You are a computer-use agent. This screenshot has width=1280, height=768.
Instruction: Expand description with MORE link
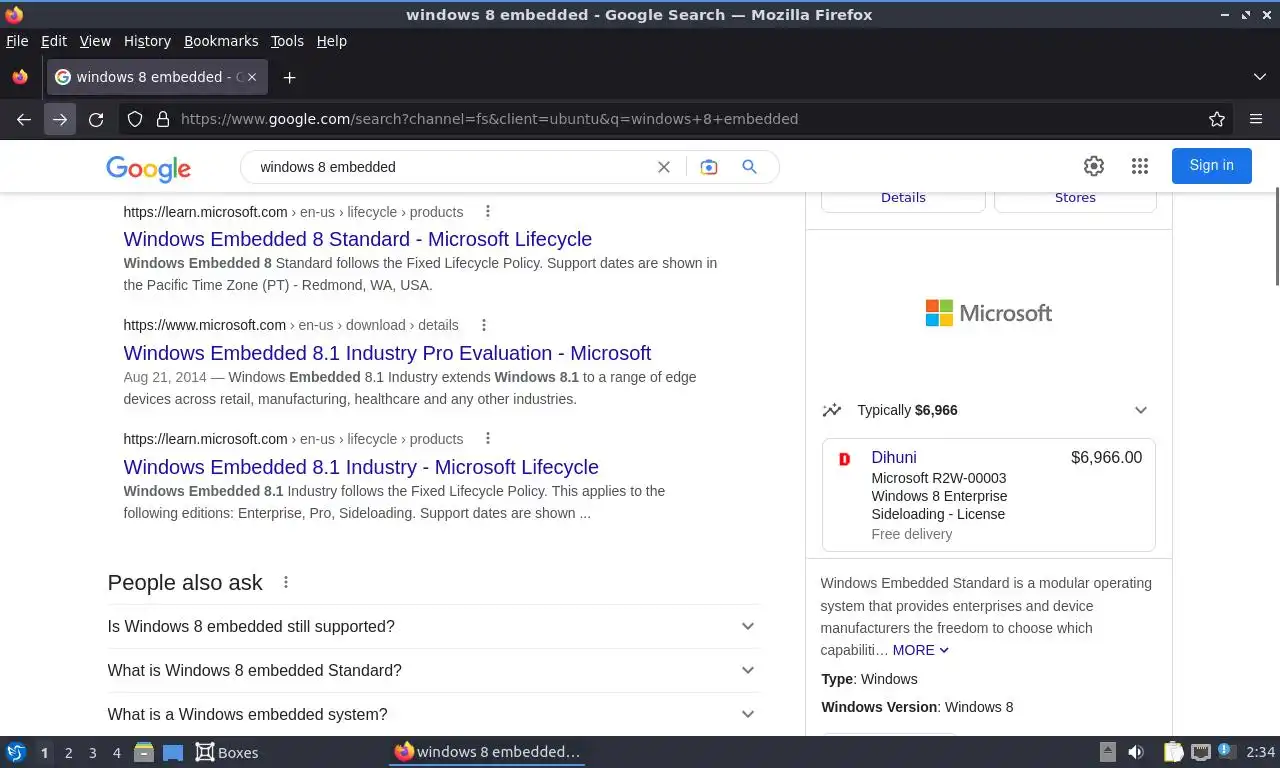pos(920,650)
